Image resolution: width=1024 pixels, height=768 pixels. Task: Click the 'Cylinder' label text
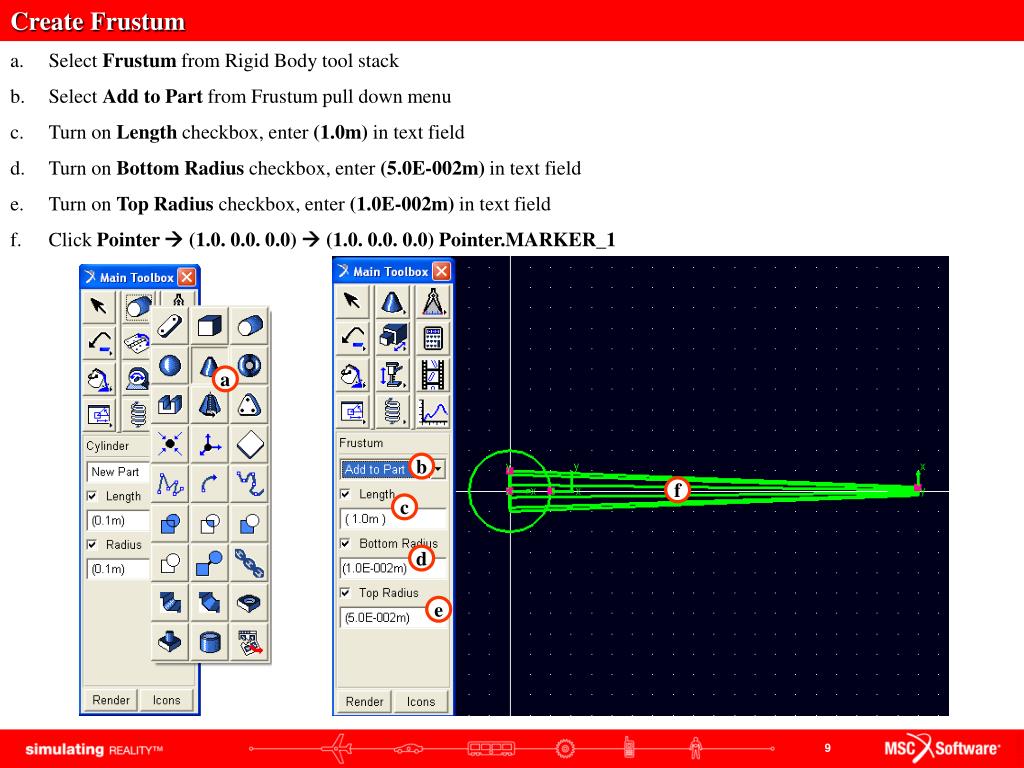tap(108, 446)
